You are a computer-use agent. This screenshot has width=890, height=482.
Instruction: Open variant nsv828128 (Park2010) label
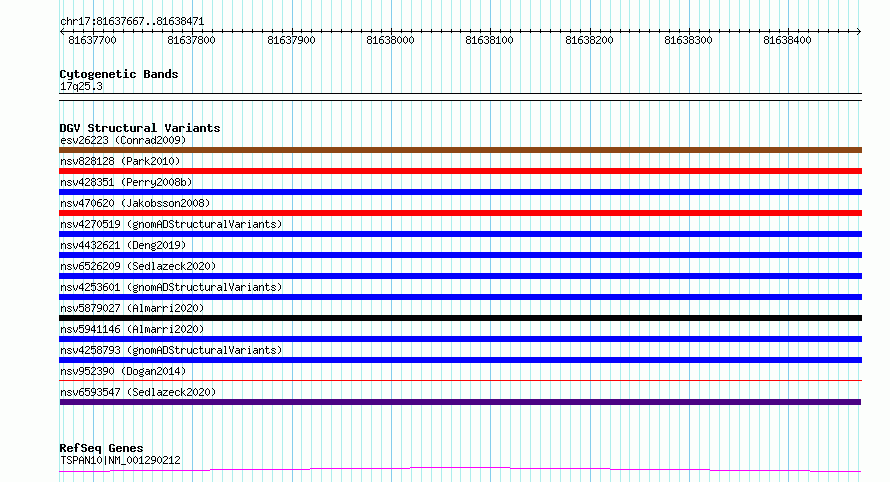pos(120,161)
